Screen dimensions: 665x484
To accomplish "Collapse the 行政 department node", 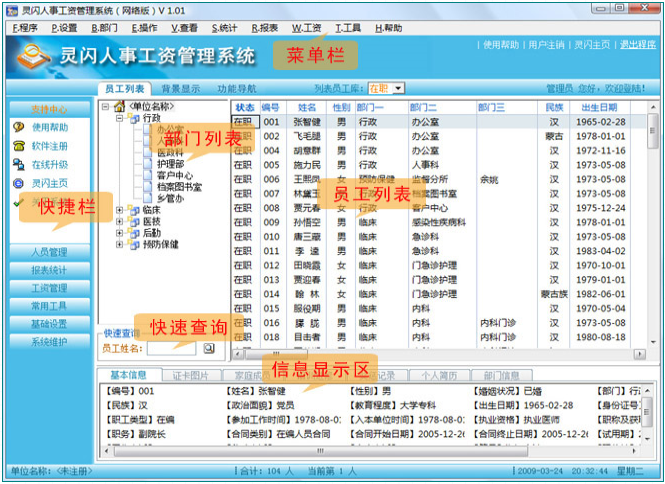I will point(120,118).
